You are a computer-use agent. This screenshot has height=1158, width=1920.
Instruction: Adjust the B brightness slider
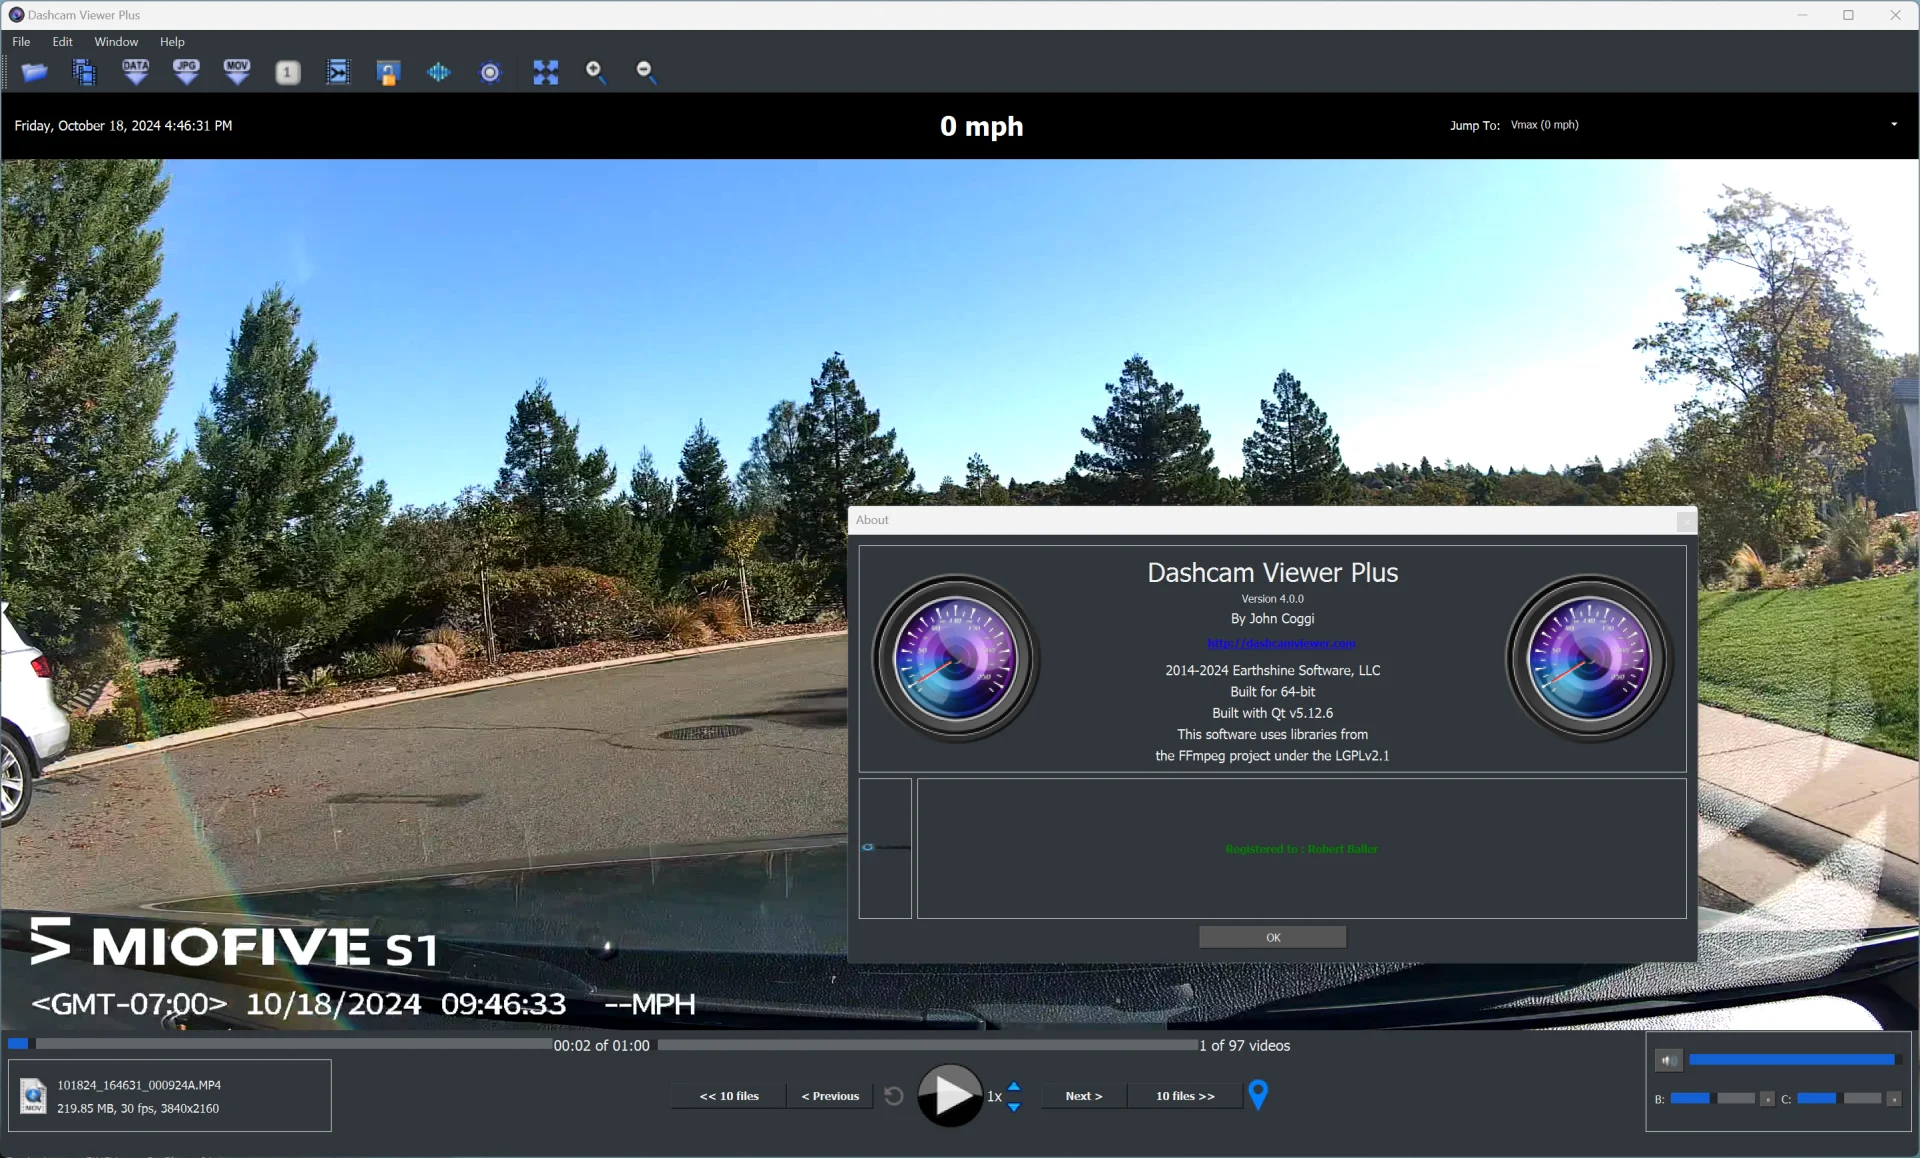(1713, 1098)
